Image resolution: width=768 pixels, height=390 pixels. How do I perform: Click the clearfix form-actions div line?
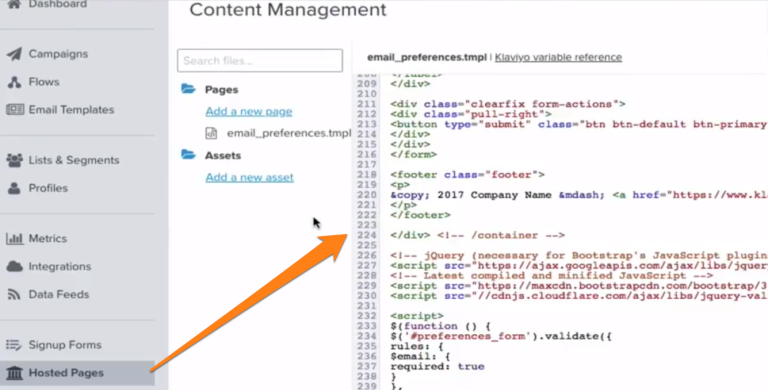[508, 104]
